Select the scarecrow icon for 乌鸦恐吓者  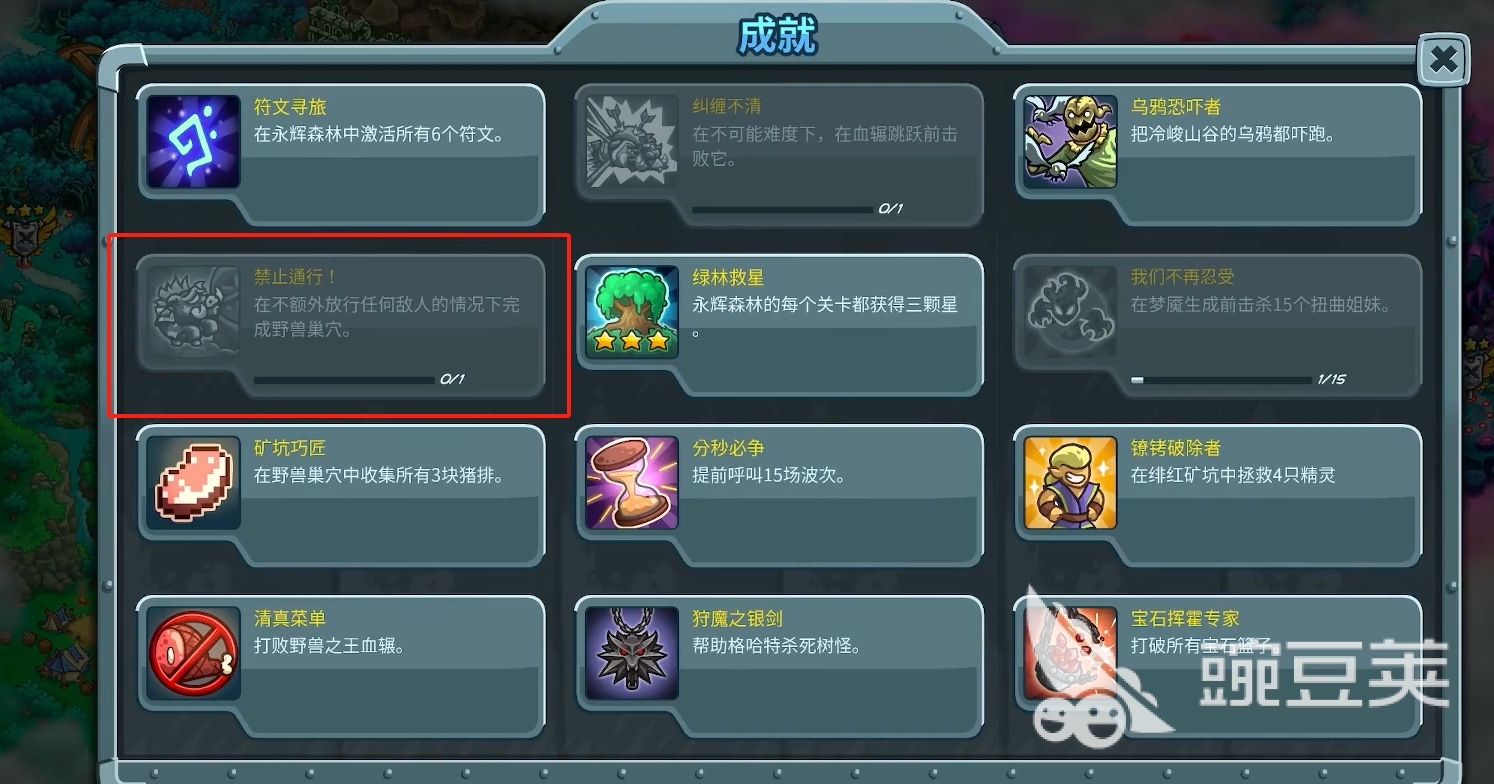(1070, 142)
